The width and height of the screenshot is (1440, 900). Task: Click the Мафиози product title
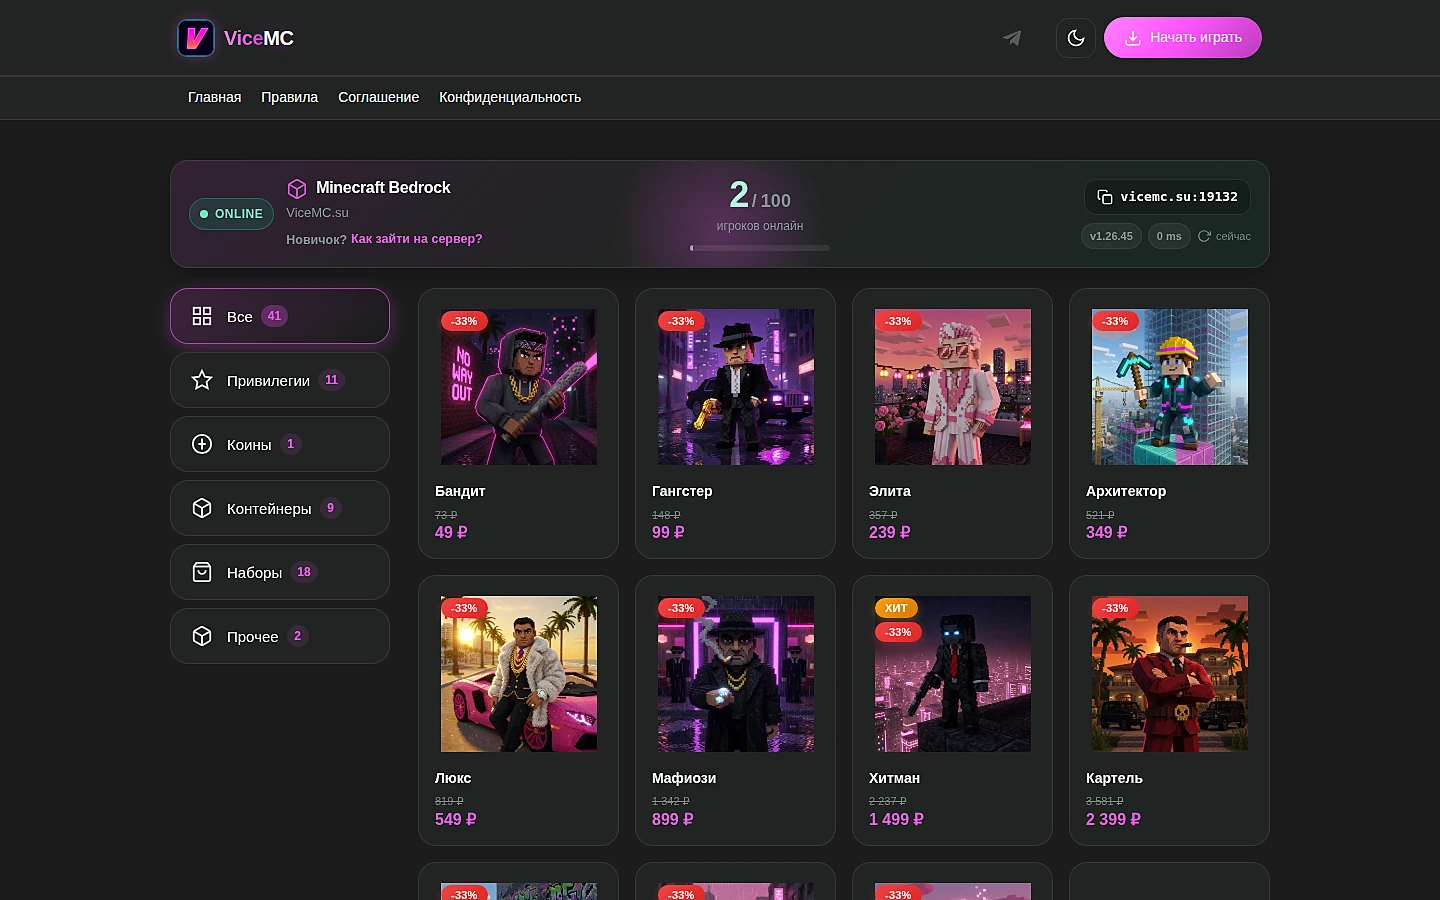coord(684,778)
